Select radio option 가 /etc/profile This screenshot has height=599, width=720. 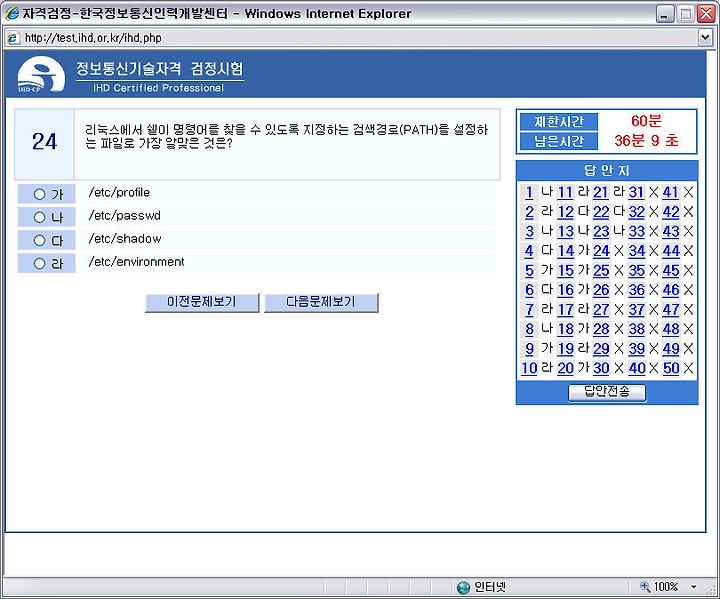[39, 194]
